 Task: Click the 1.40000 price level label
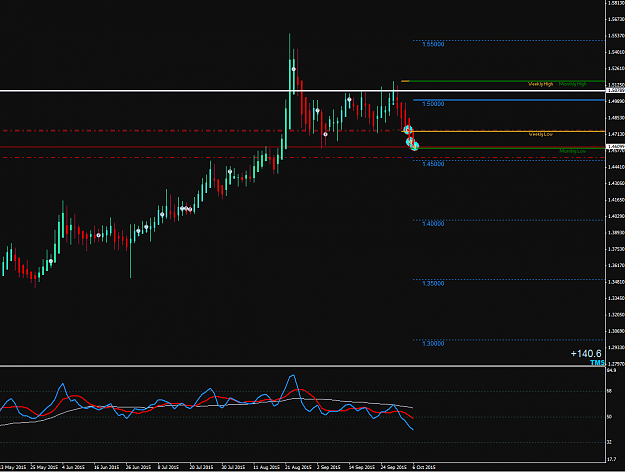click(x=433, y=224)
